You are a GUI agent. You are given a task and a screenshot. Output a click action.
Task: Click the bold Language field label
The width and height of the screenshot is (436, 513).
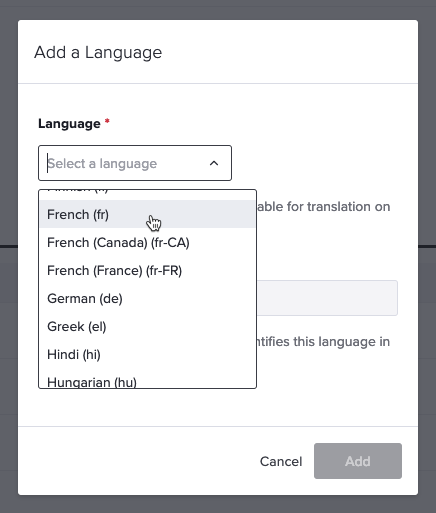tap(69, 124)
